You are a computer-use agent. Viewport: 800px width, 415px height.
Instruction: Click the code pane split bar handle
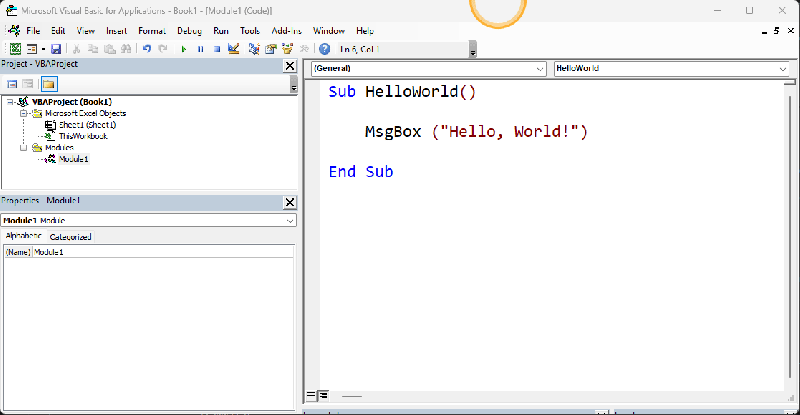tap(790, 82)
